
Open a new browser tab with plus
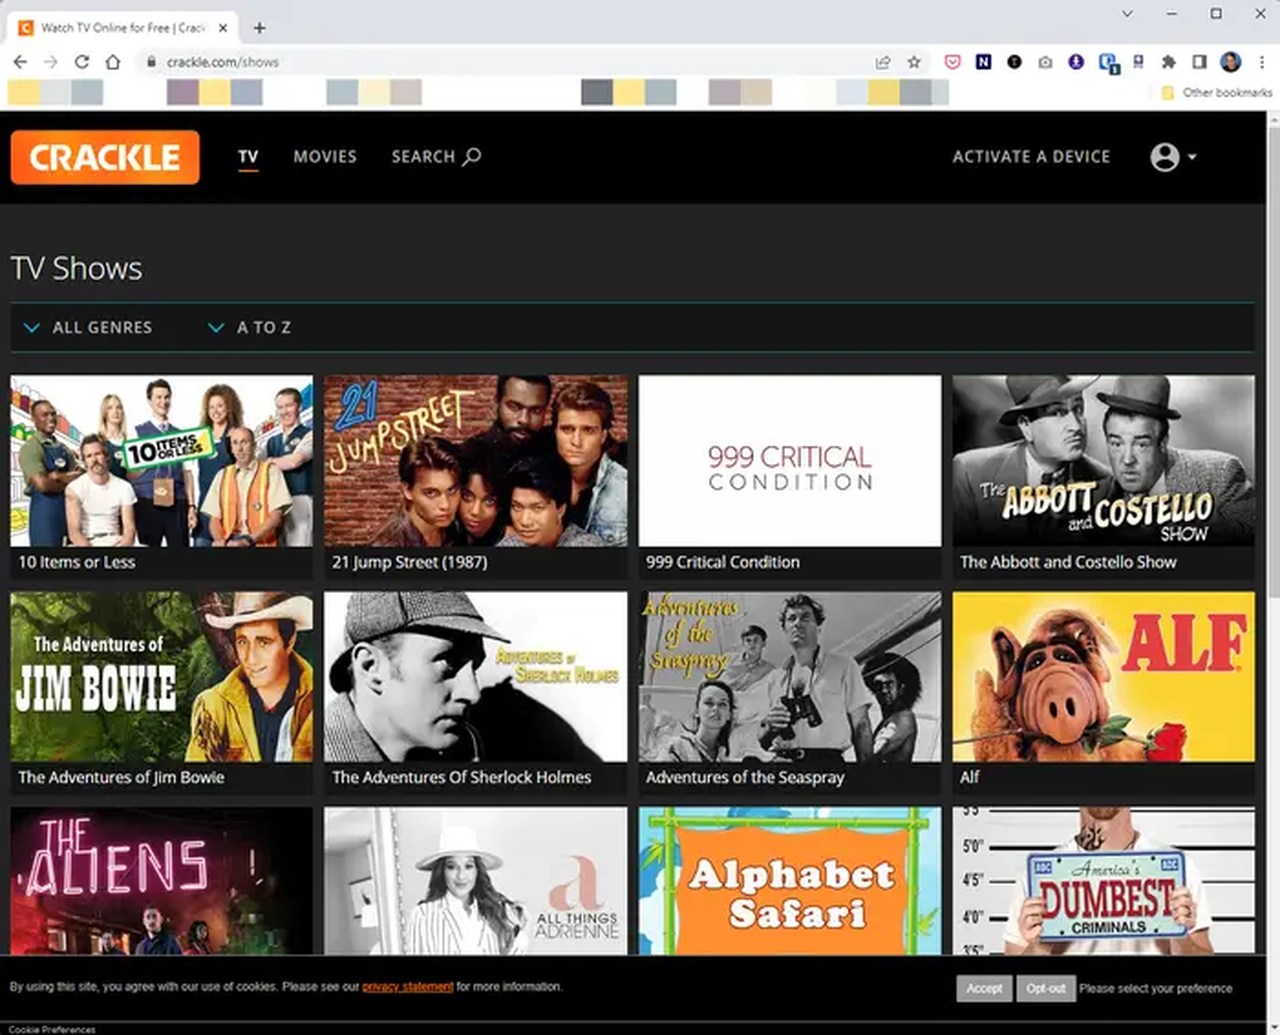click(259, 28)
